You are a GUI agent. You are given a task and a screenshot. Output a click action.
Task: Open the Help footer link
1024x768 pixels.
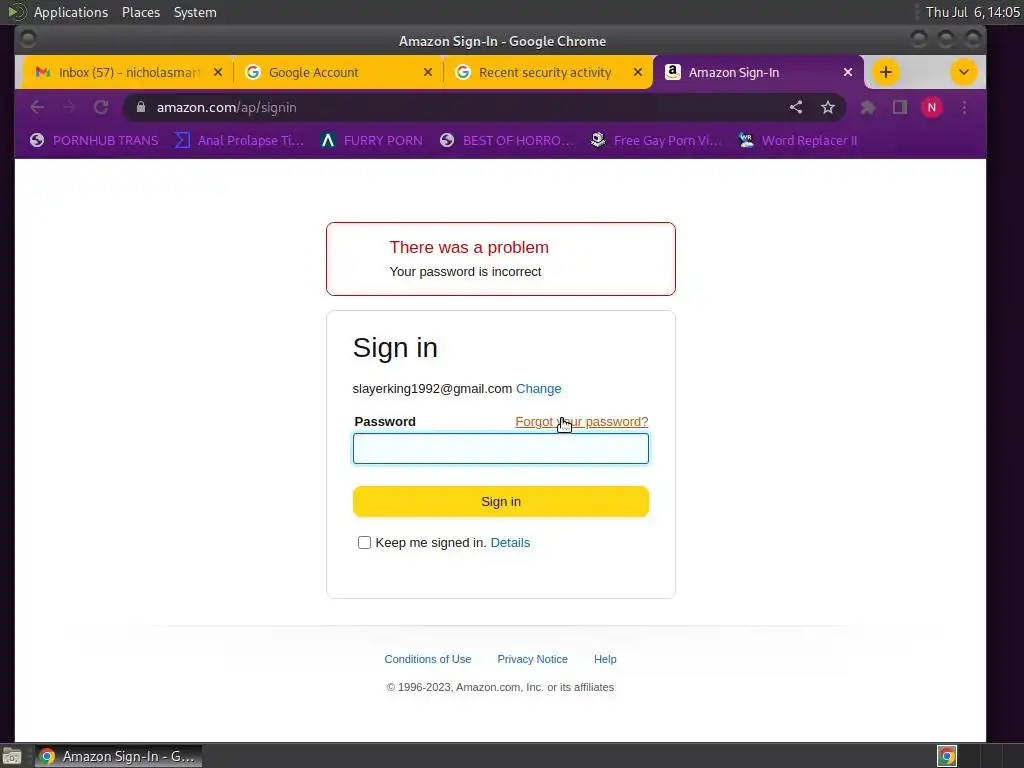click(605, 659)
